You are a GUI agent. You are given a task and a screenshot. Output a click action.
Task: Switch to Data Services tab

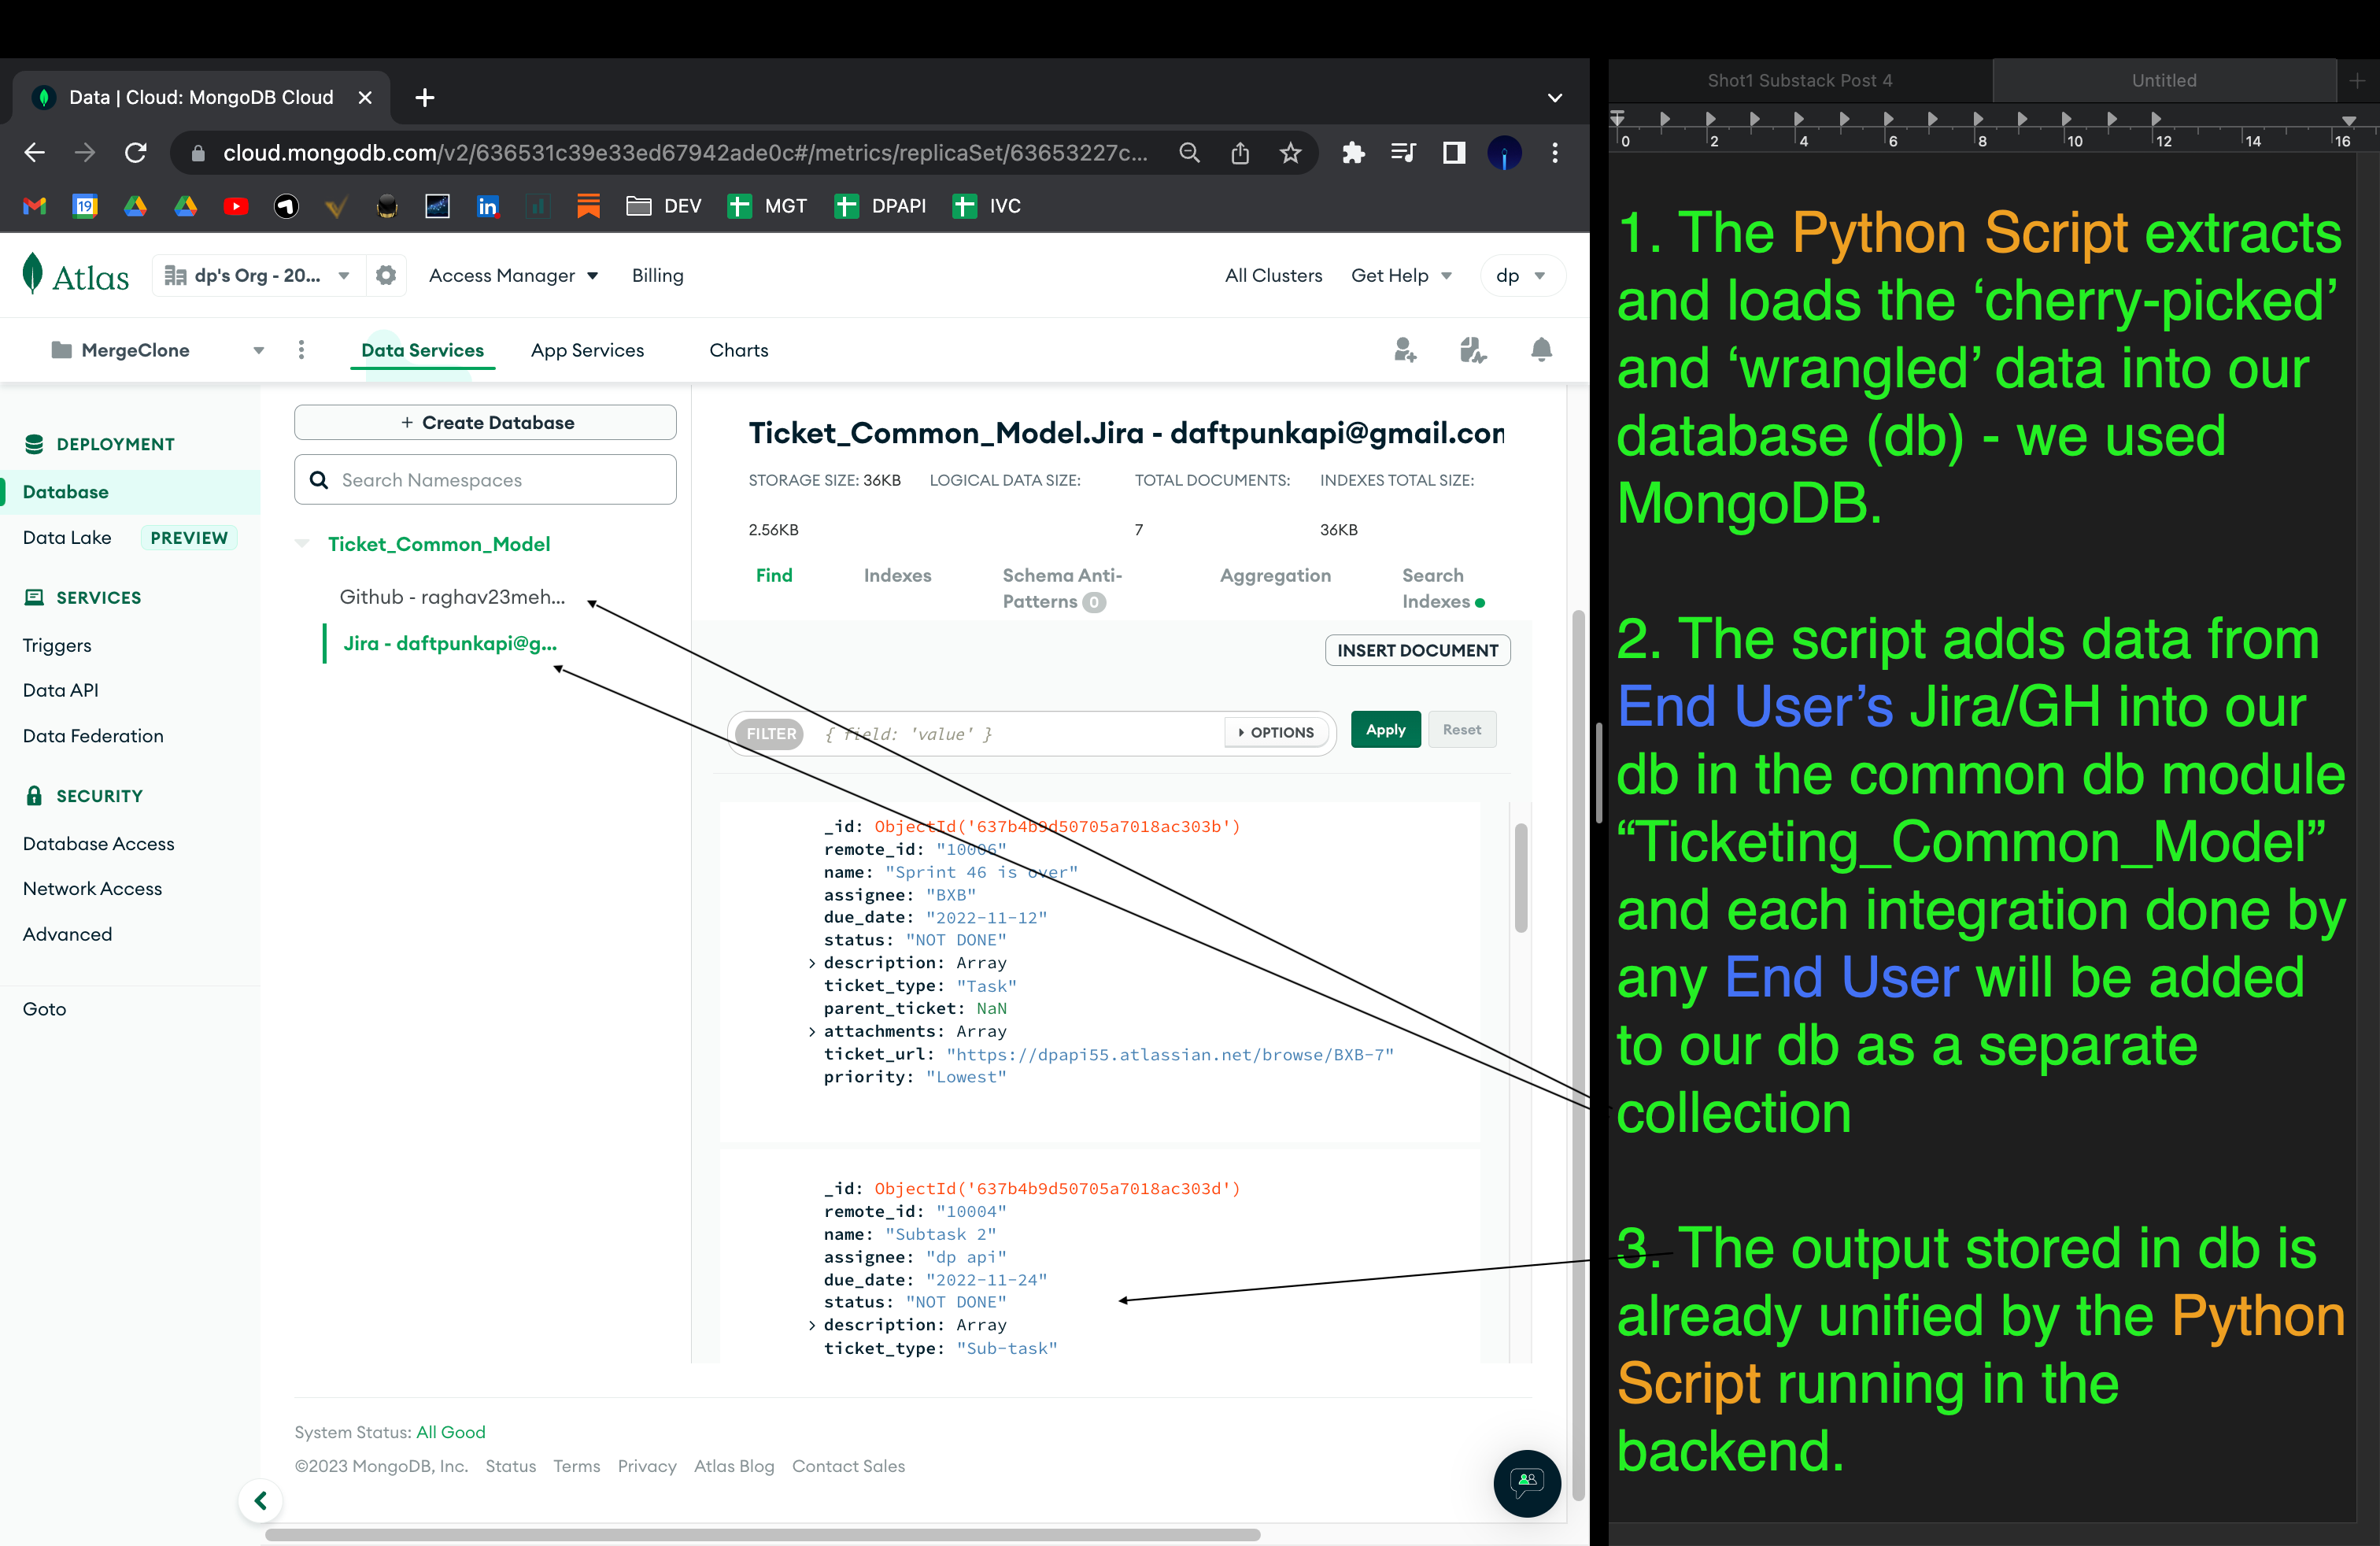422,351
